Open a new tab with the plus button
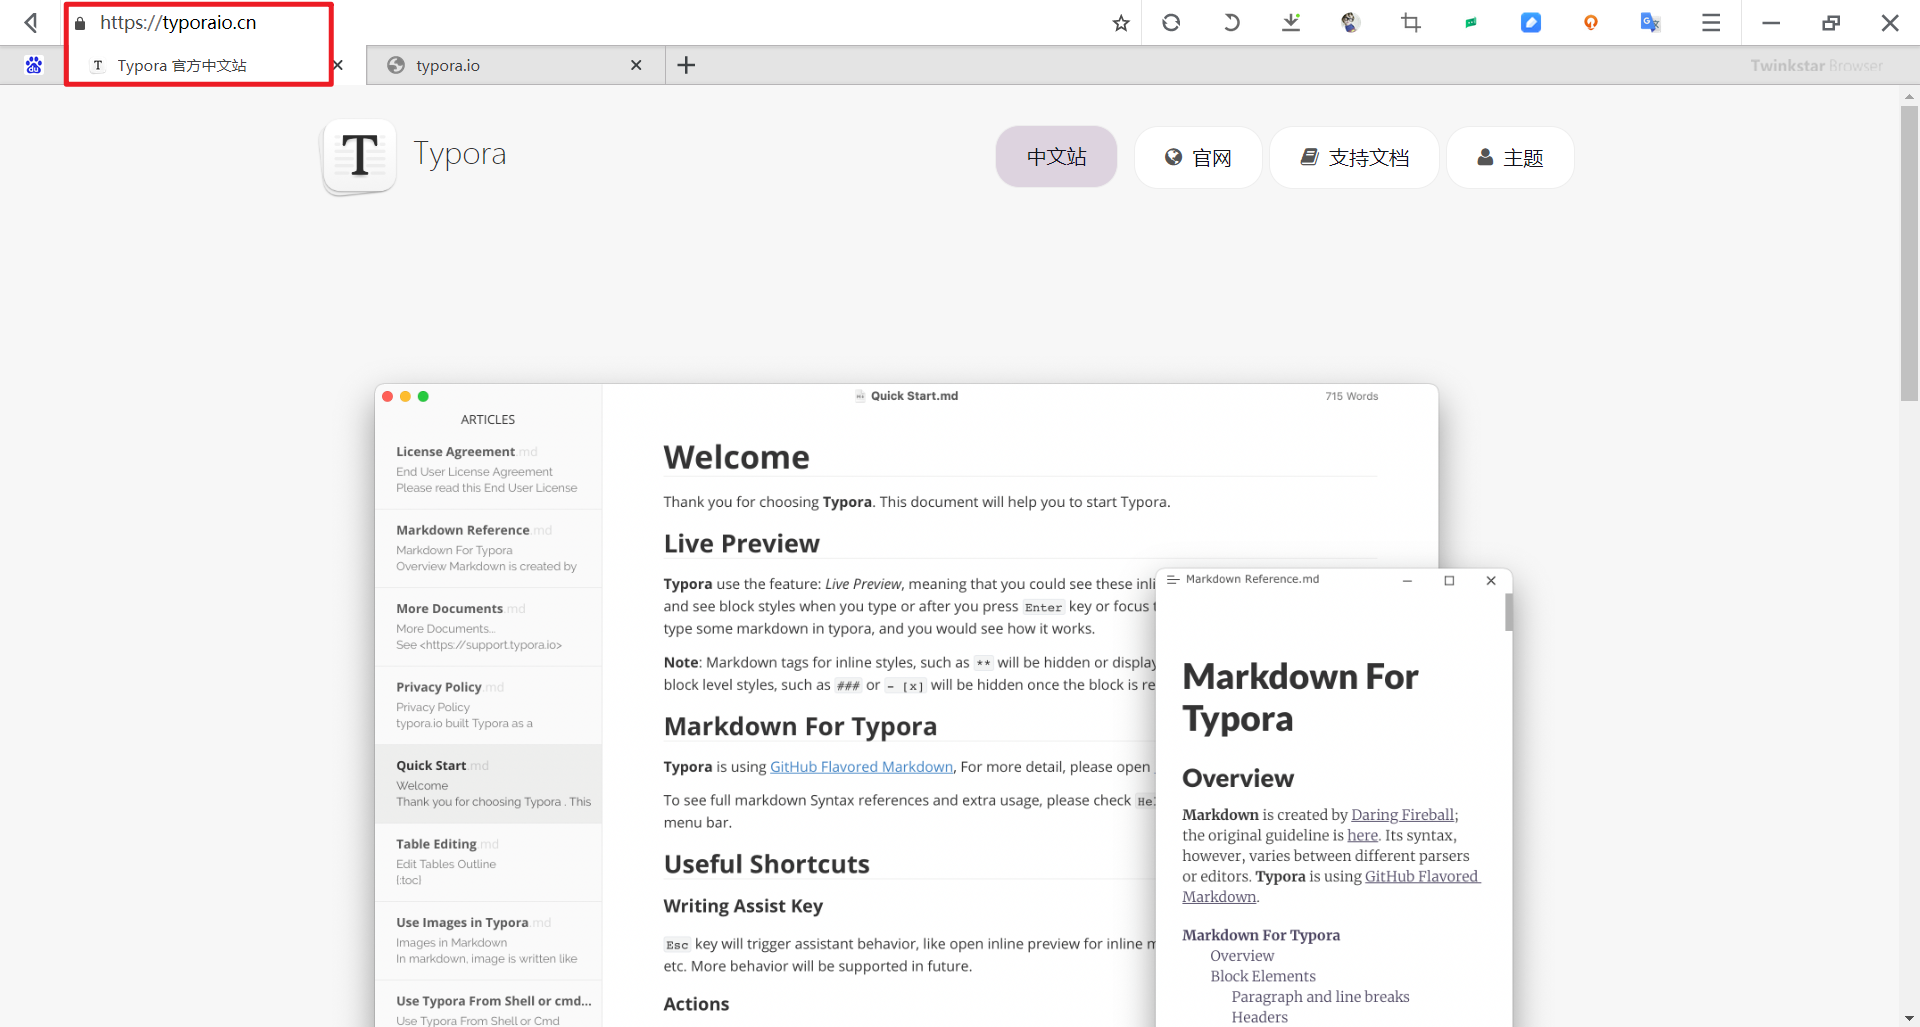The image size is (1920, 1027). tap(686, 65)
